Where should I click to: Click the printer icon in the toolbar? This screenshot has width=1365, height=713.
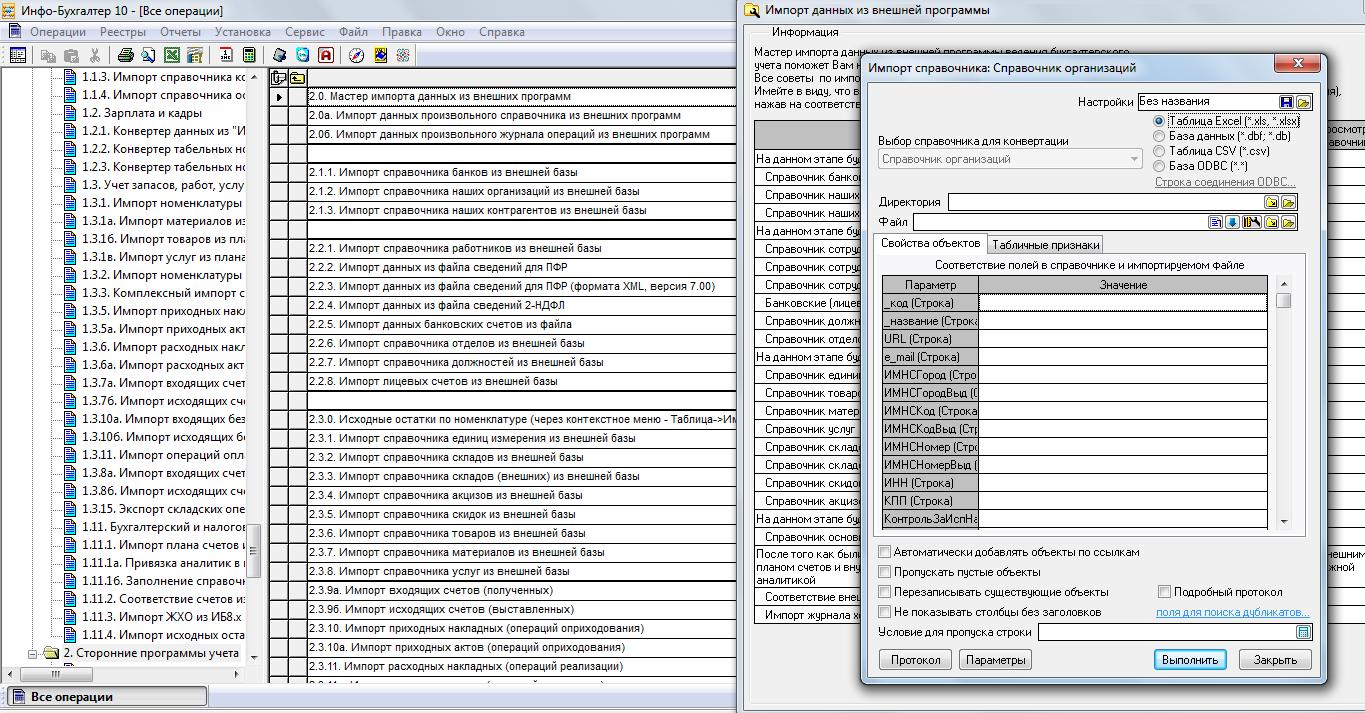tap(126, 56)
